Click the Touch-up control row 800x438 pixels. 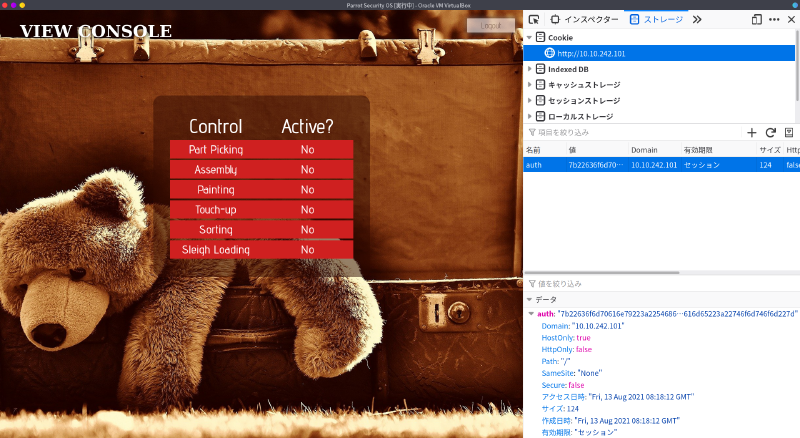tap(261, 209)
